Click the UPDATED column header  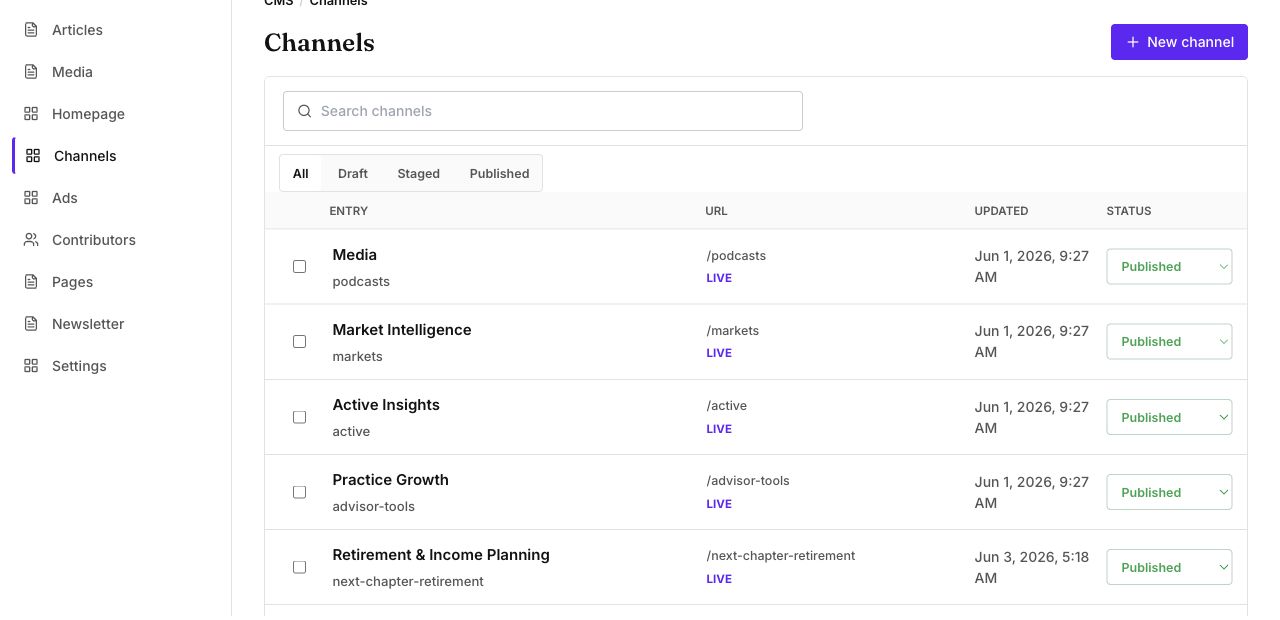[1001, 211]
